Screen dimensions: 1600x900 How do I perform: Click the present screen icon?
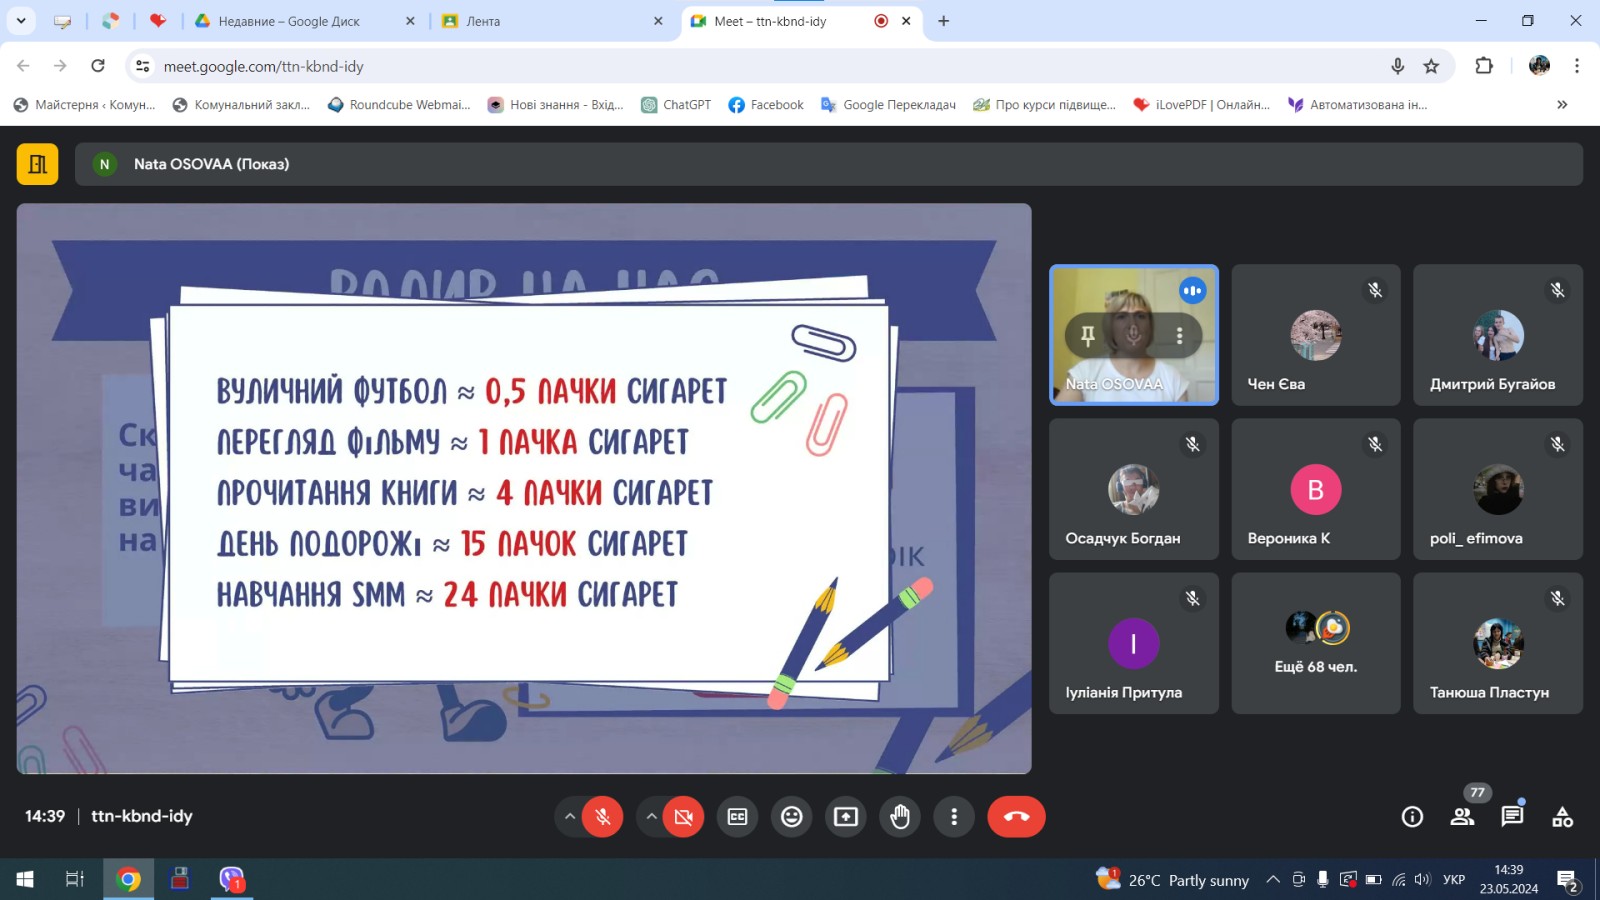click(x=846, y=817)
